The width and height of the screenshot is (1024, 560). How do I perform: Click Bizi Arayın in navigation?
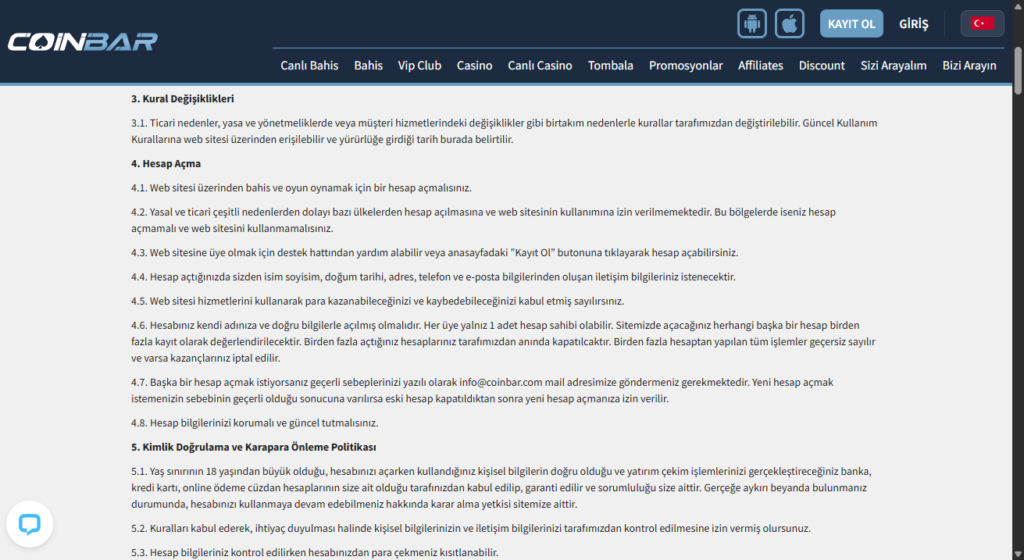point(969,65)
